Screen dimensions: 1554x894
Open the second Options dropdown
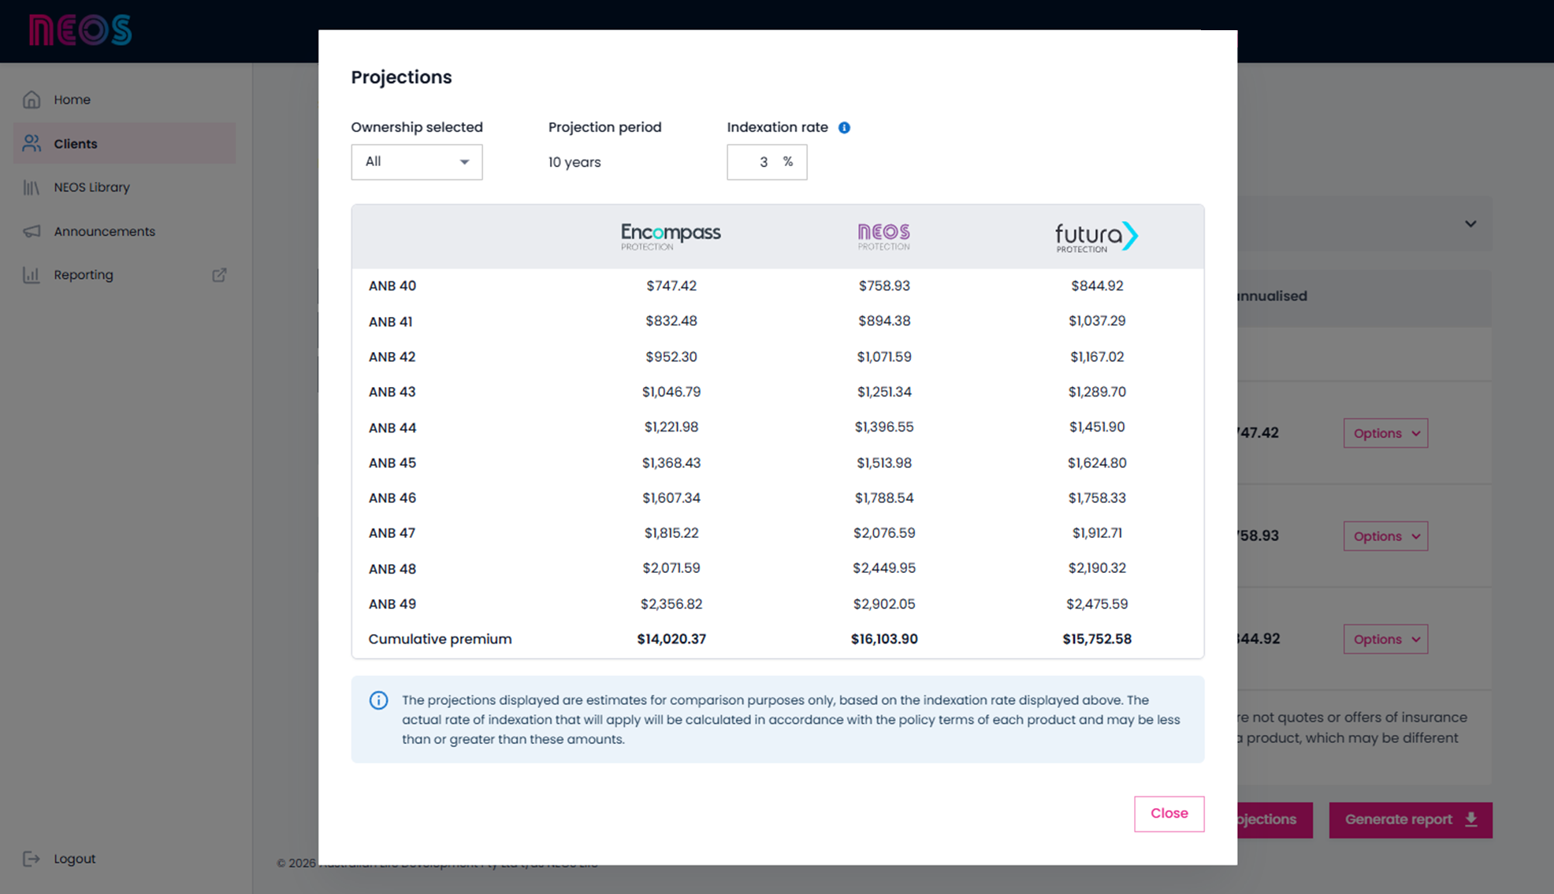point(1385,536)
